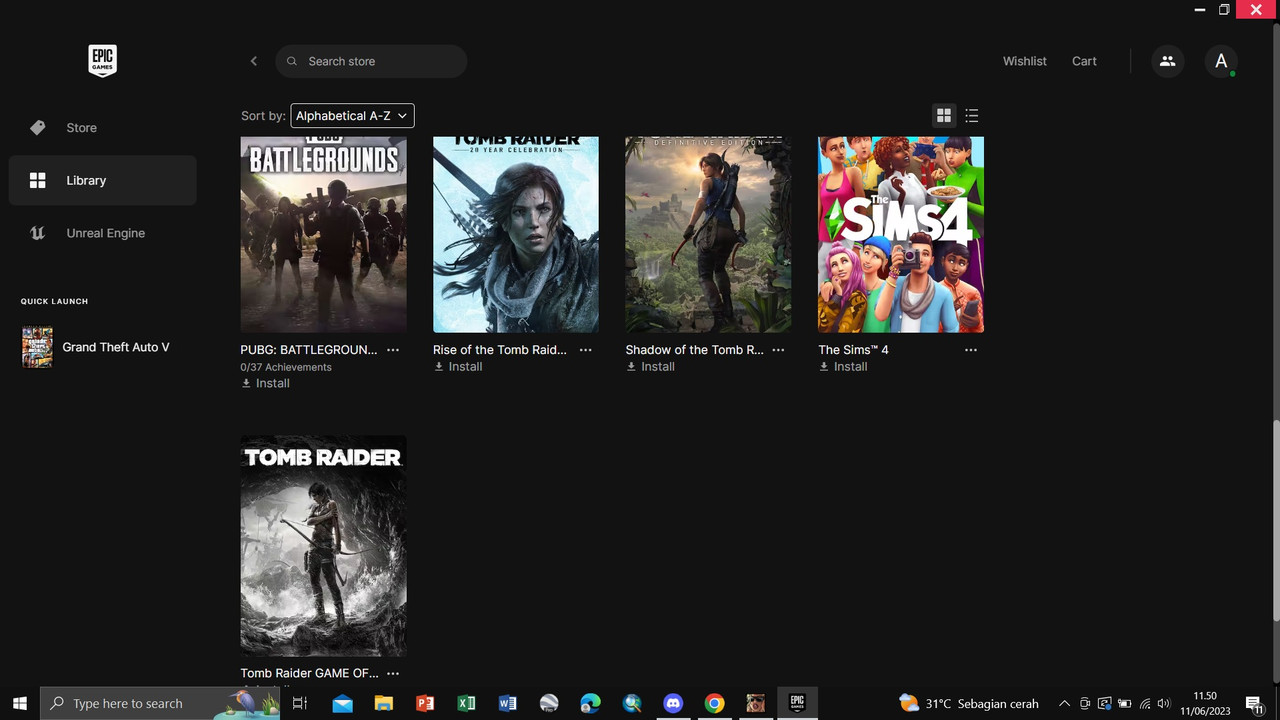Click the Shadow of the Tomb Raider cover
Viewport: 1280px width, 720px height.
click(x=708, y=234)
